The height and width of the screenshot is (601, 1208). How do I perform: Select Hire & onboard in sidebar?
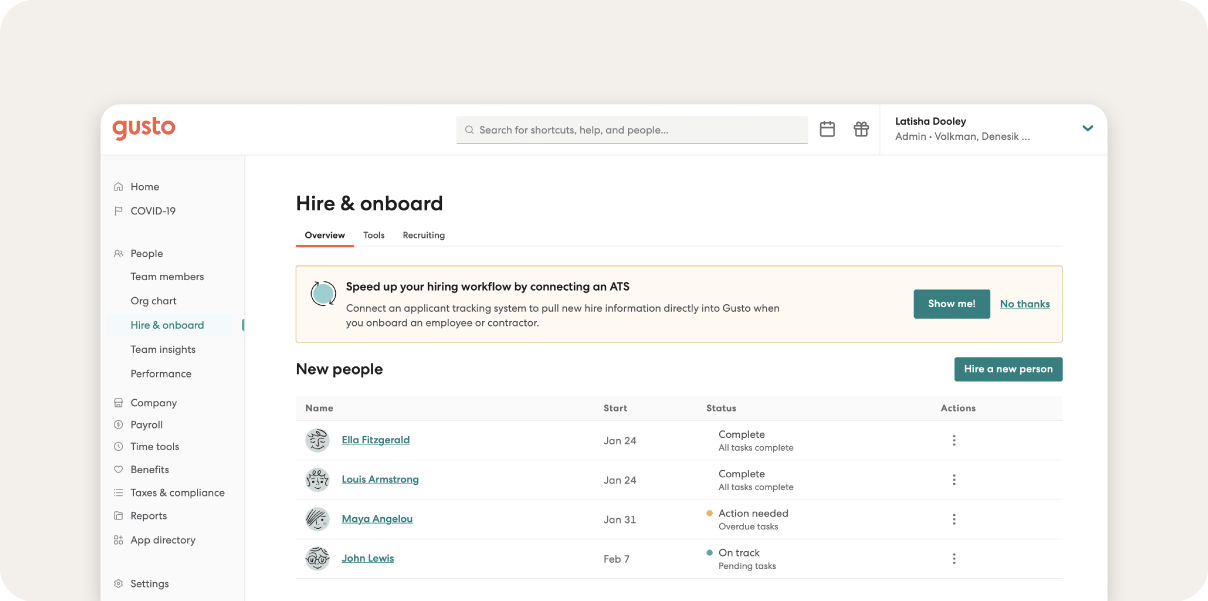[x=167, y=325]
